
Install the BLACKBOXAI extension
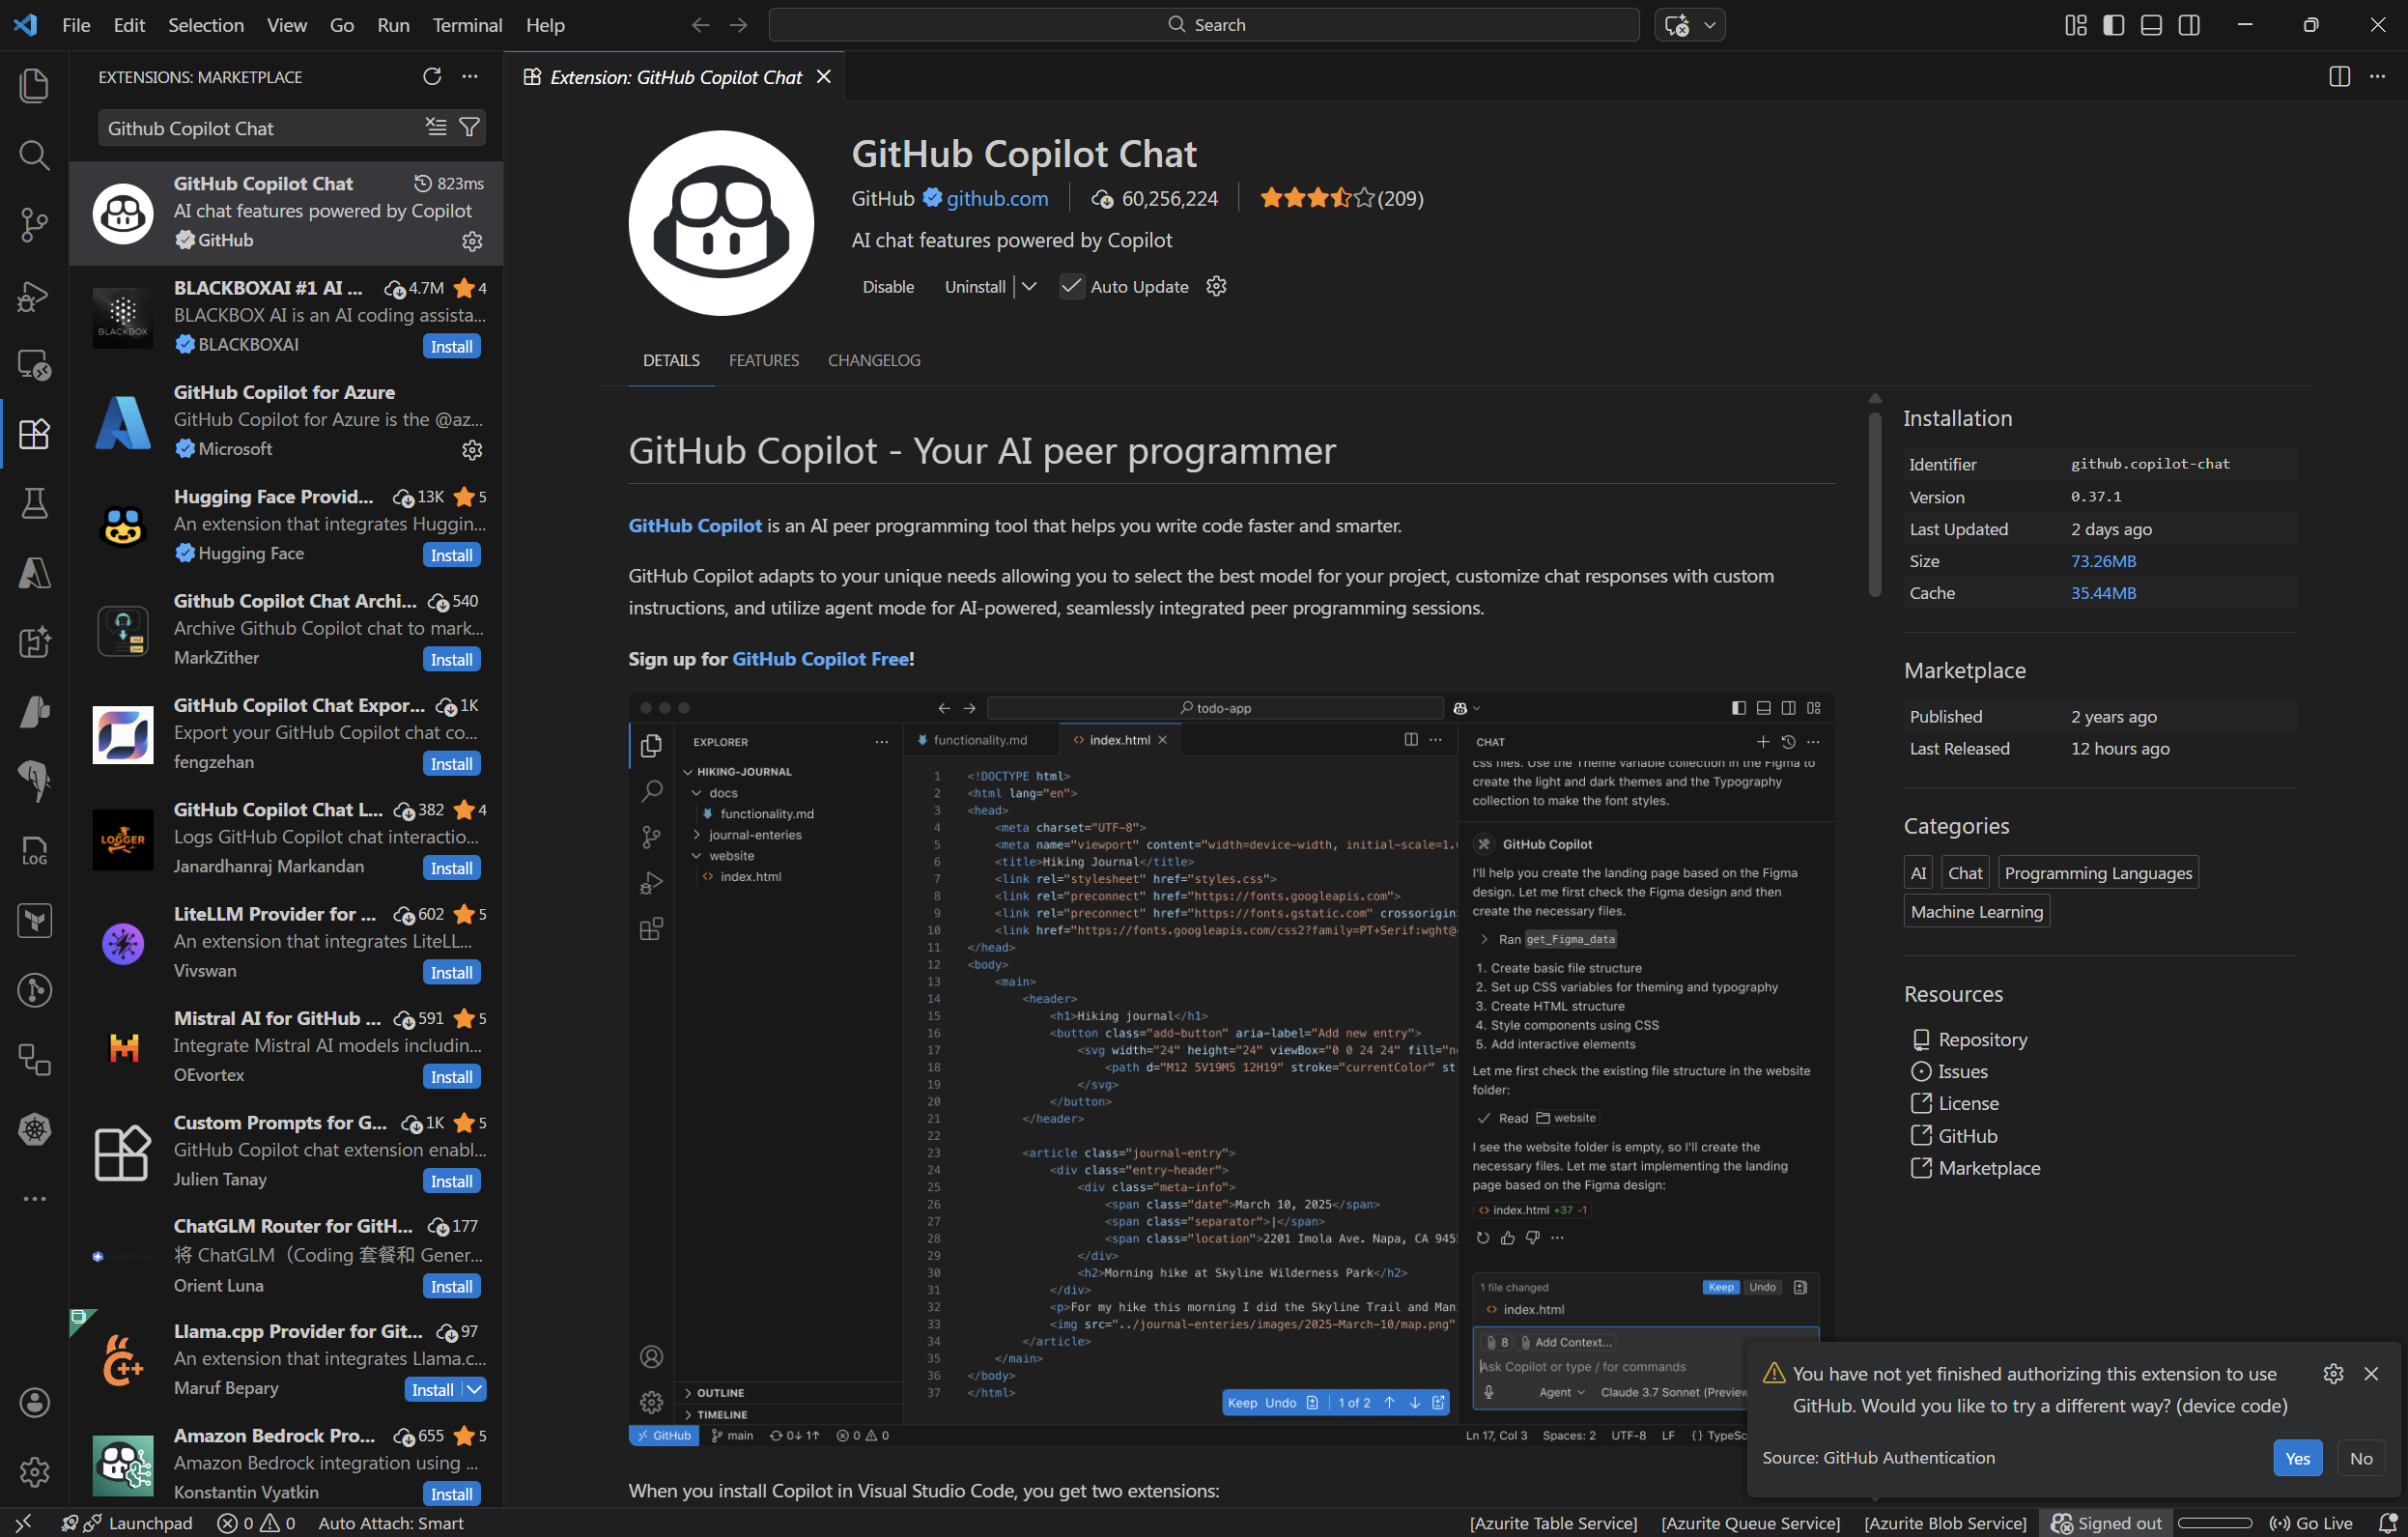tap(452, 346)
